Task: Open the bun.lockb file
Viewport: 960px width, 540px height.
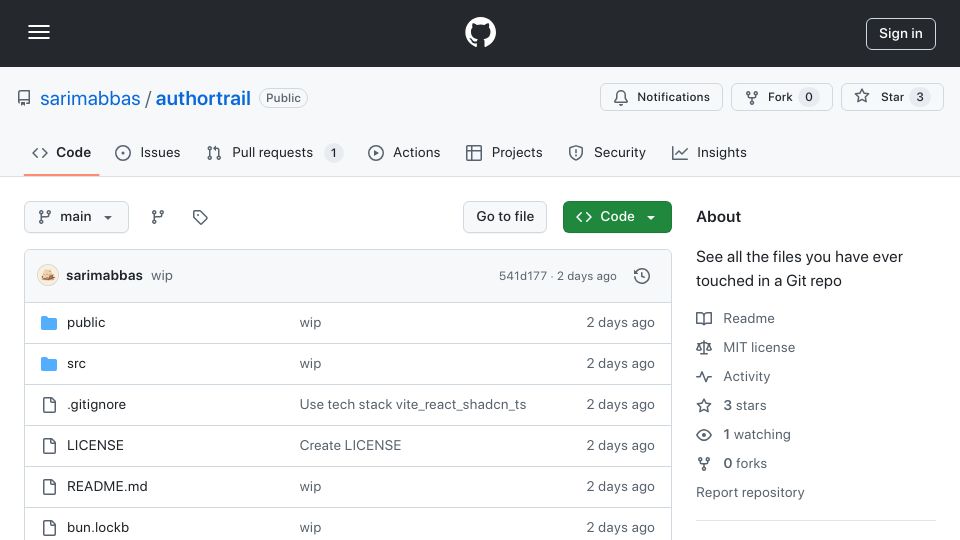Action: click(98, 528)
